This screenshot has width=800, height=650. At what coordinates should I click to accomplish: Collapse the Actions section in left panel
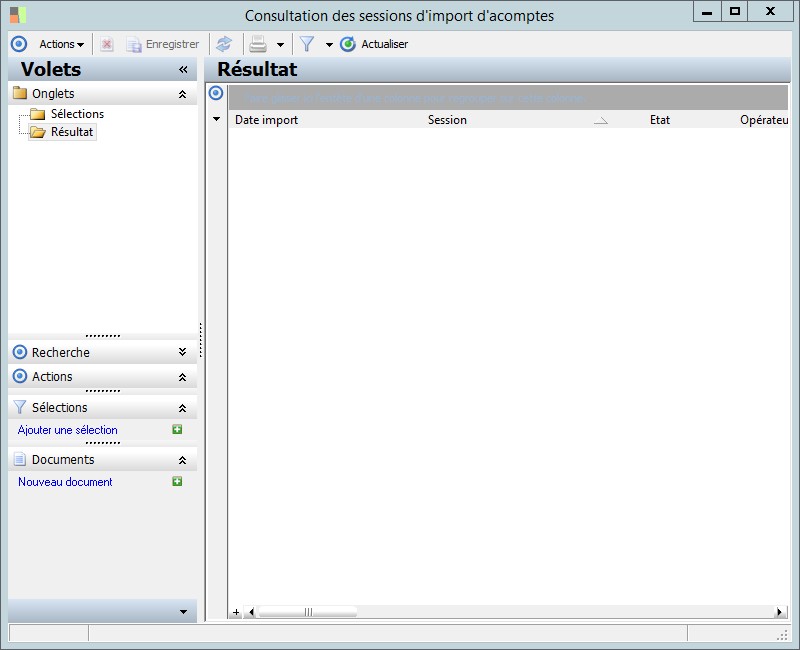point(182,377)
